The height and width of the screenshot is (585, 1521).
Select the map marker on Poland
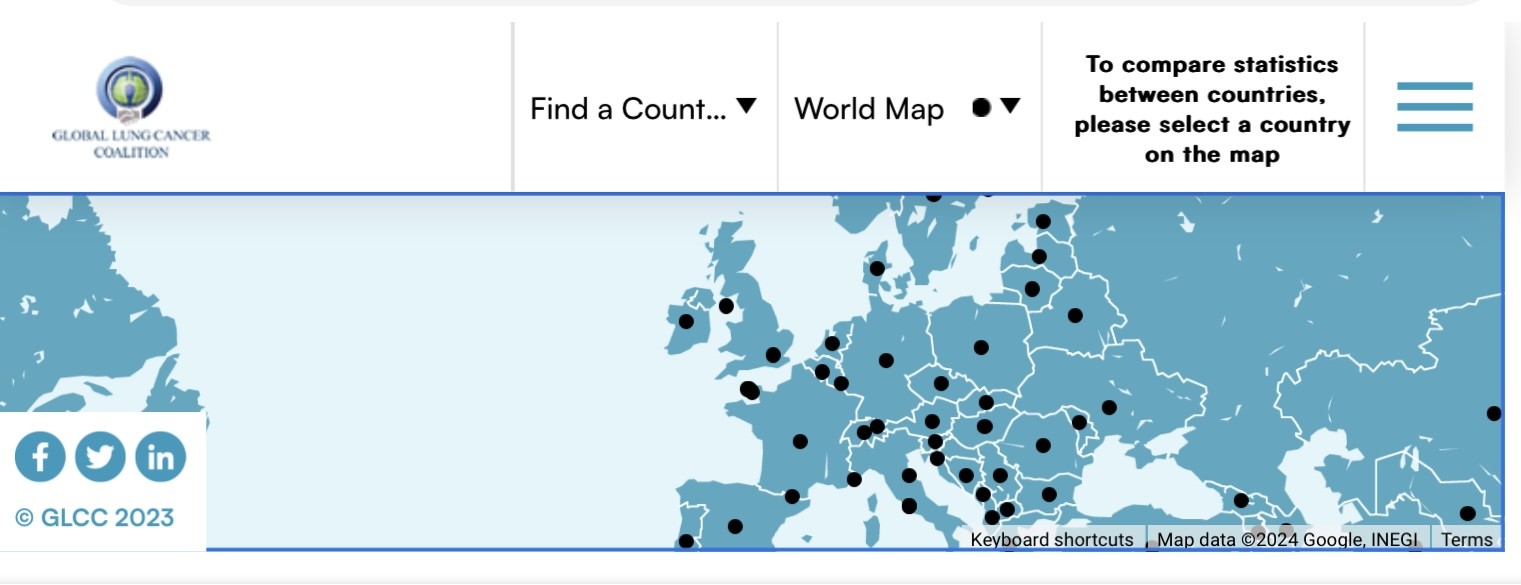click(x=981, y=347)
